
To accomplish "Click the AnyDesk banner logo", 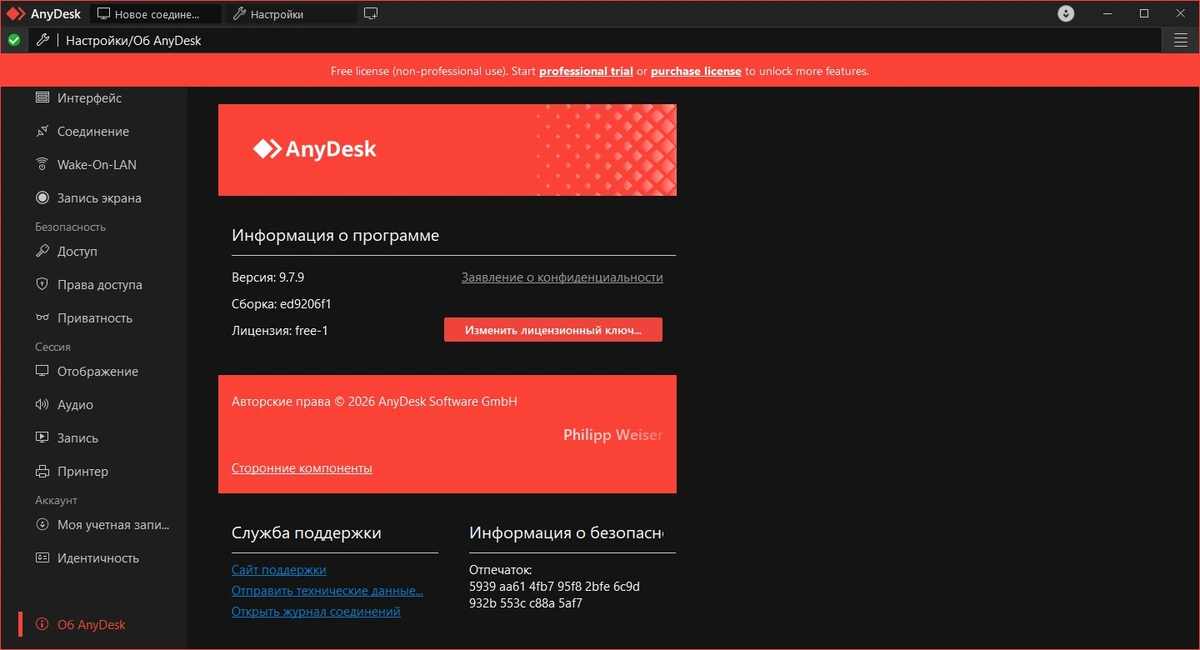I will point(315,149).
